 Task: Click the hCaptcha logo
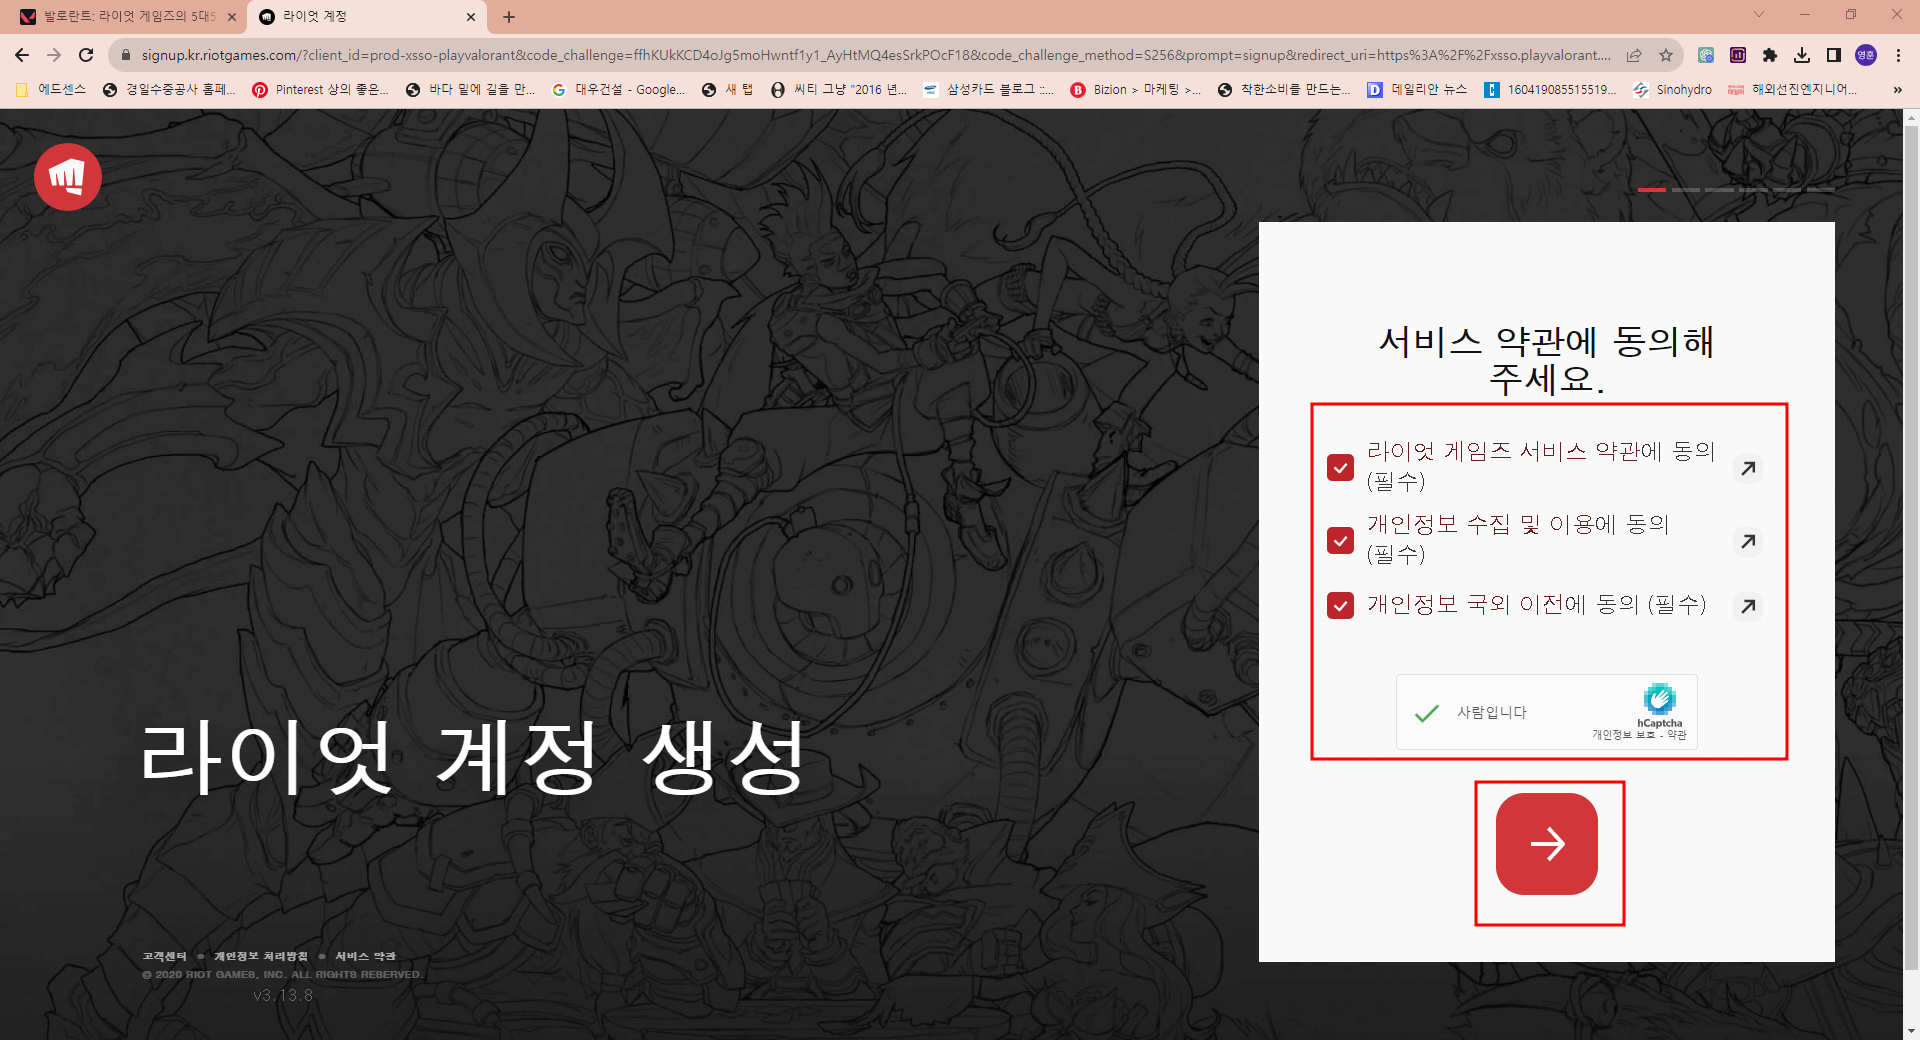click(1659, 700)
